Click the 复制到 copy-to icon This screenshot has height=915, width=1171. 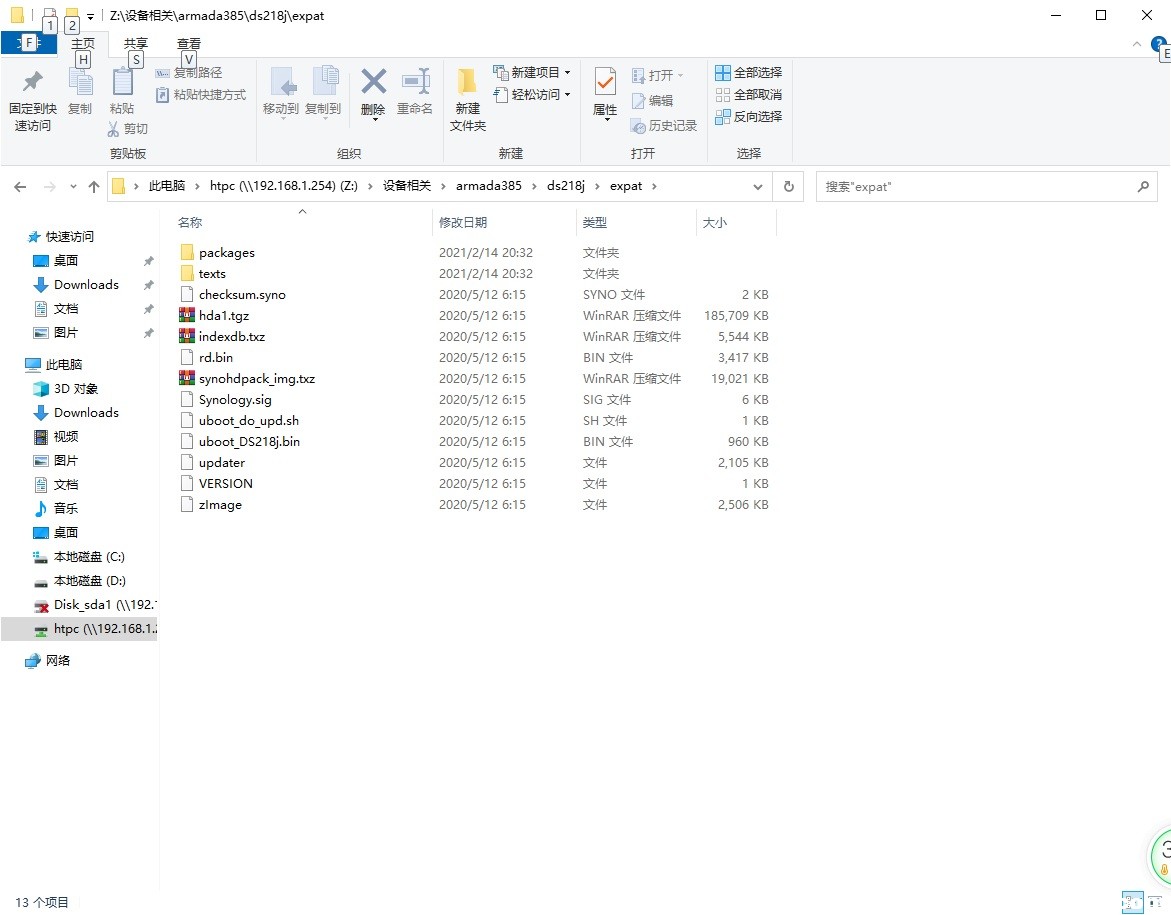(x=323, y=93)
